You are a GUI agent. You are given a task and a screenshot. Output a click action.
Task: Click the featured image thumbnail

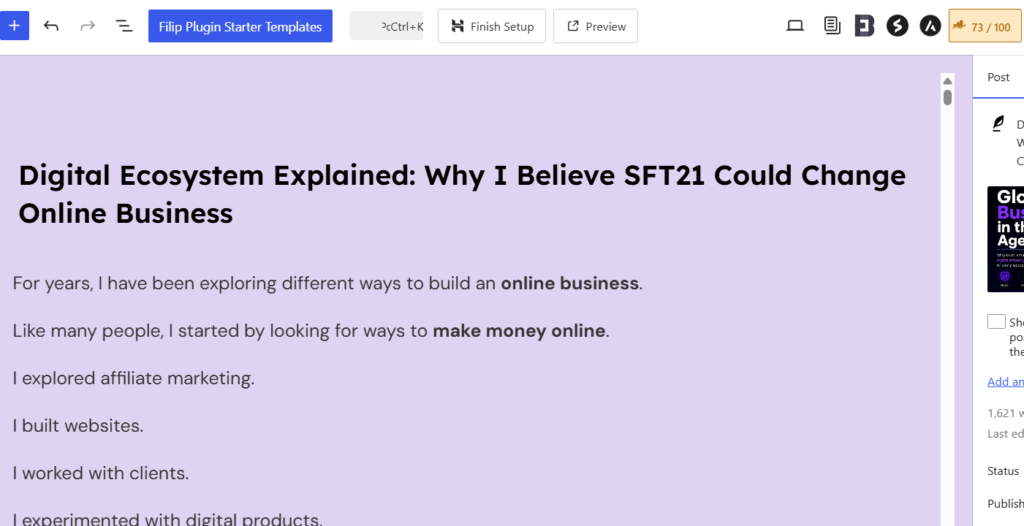tap(1006, 239)
